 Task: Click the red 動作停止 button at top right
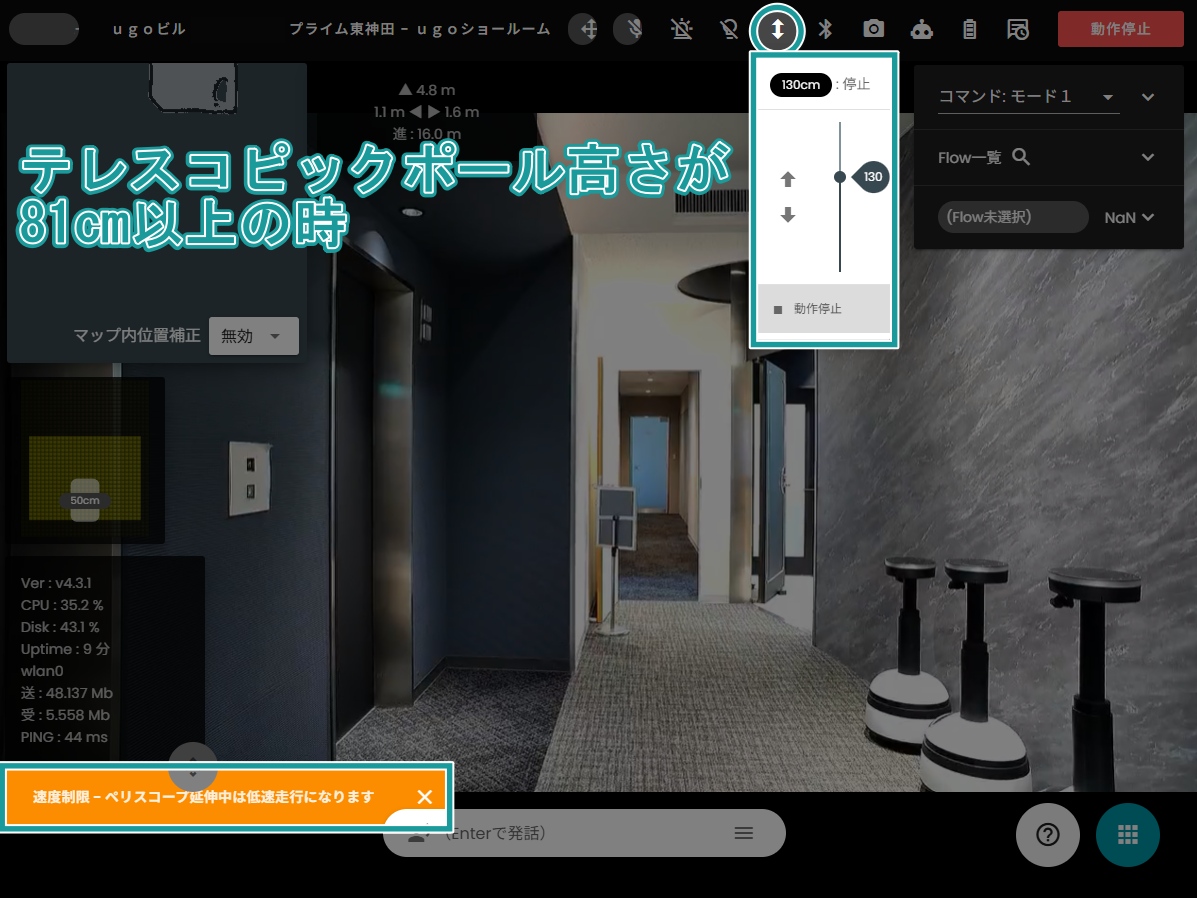pyautogui.click(x=1120, y=29)
